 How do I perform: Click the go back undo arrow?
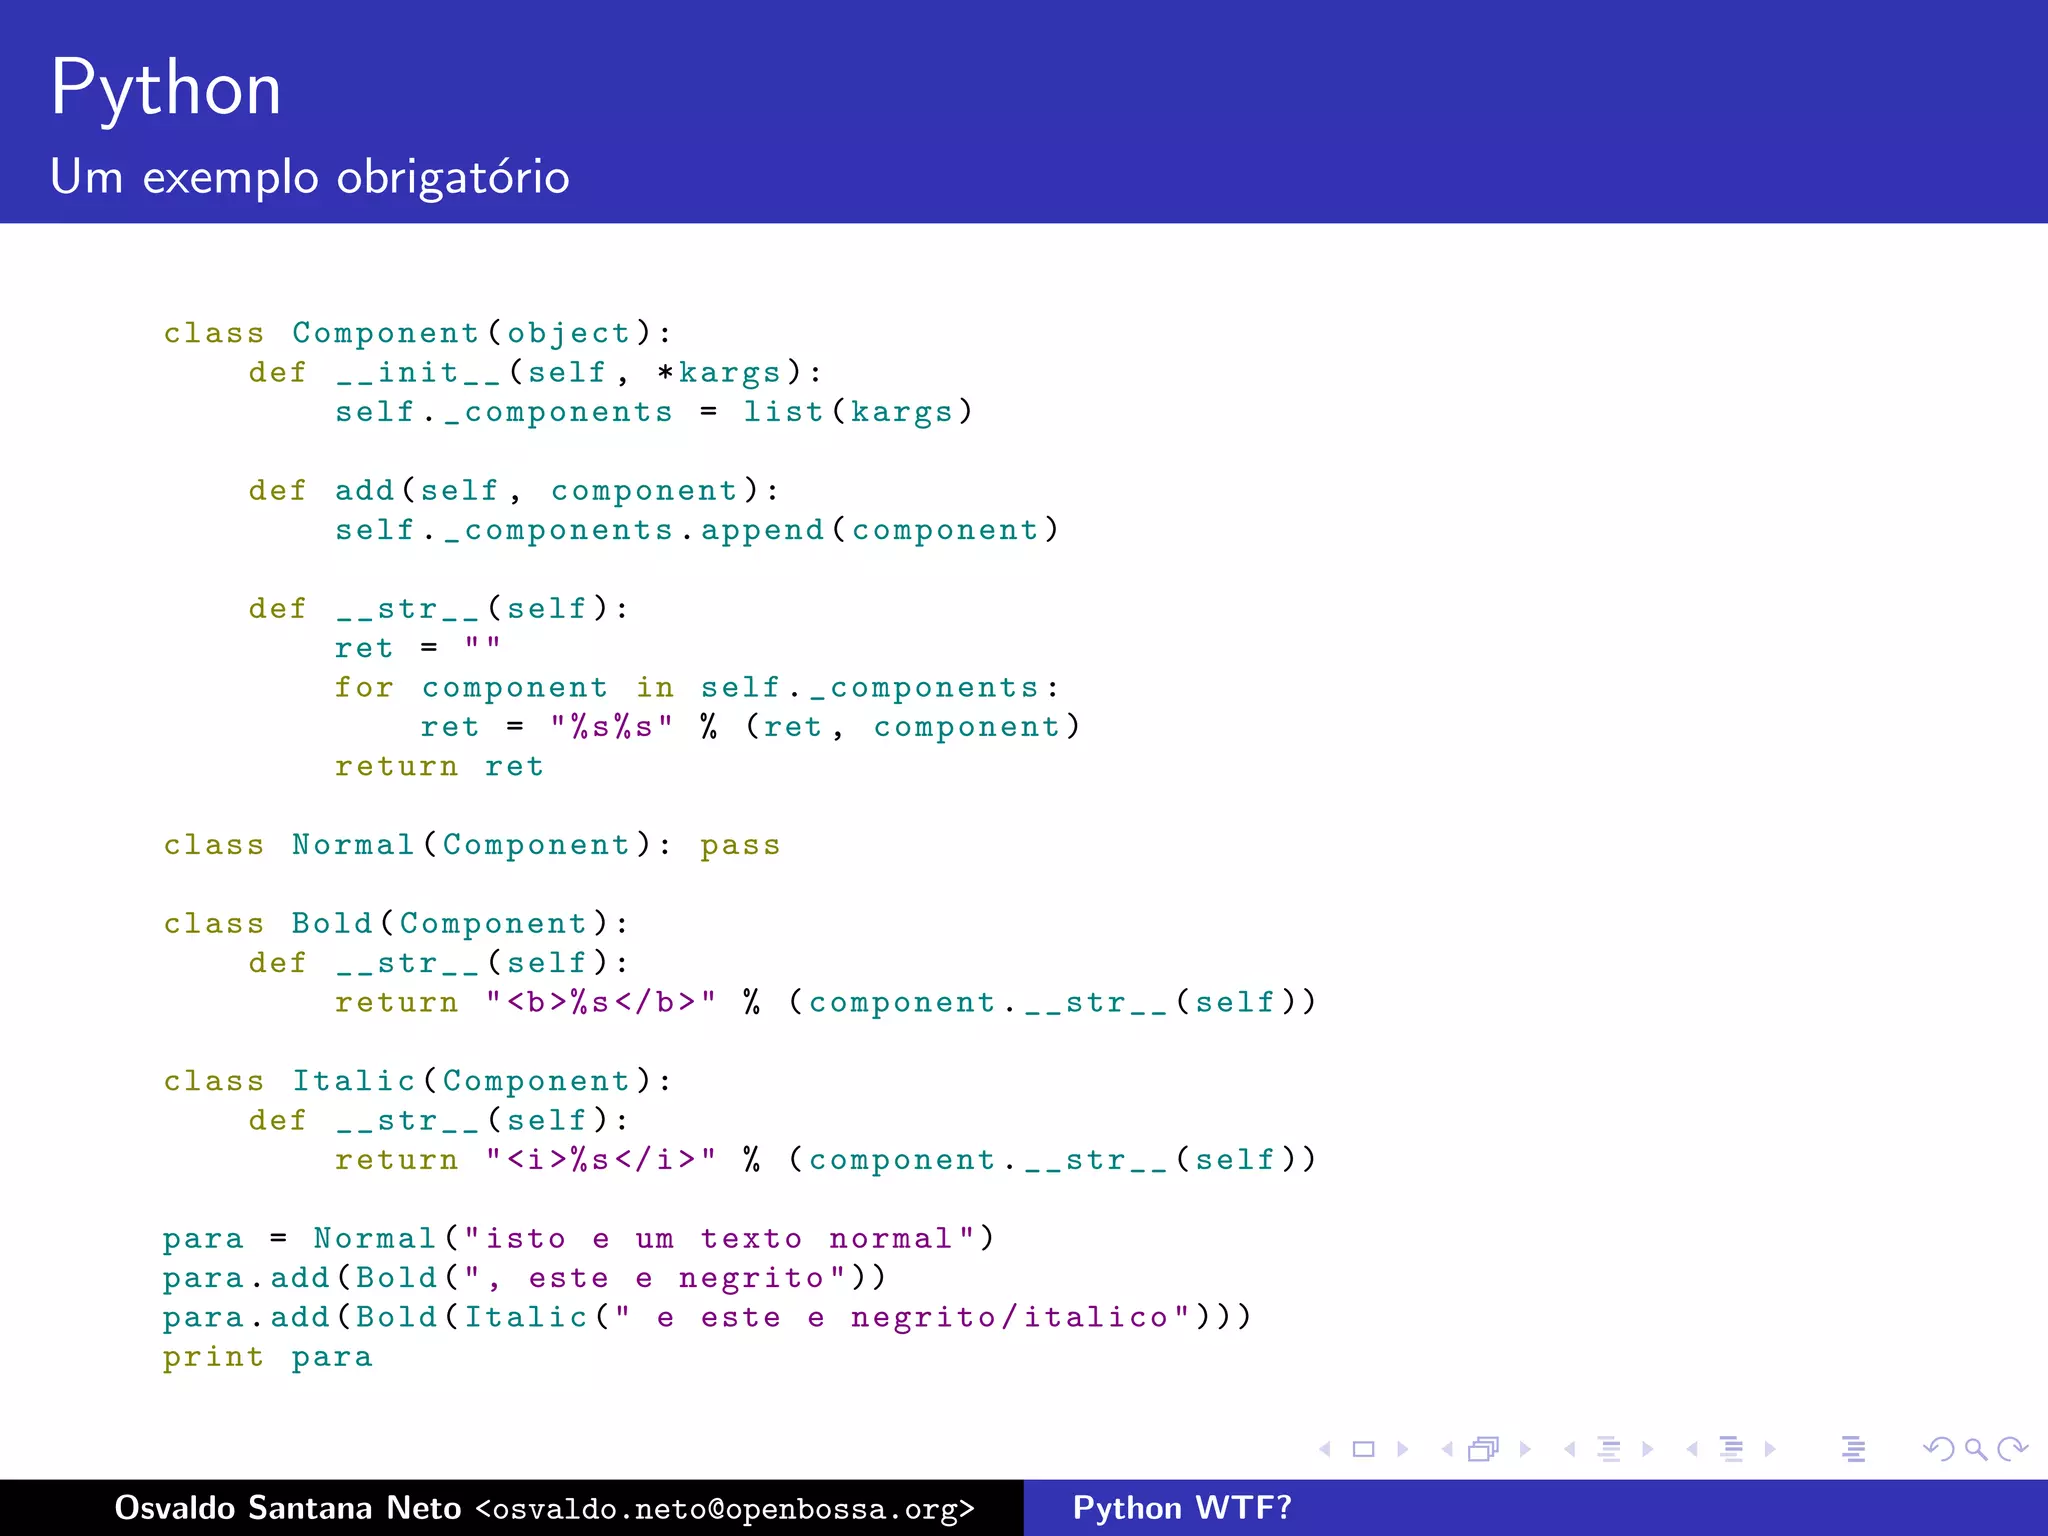tap(1939, 1449)
